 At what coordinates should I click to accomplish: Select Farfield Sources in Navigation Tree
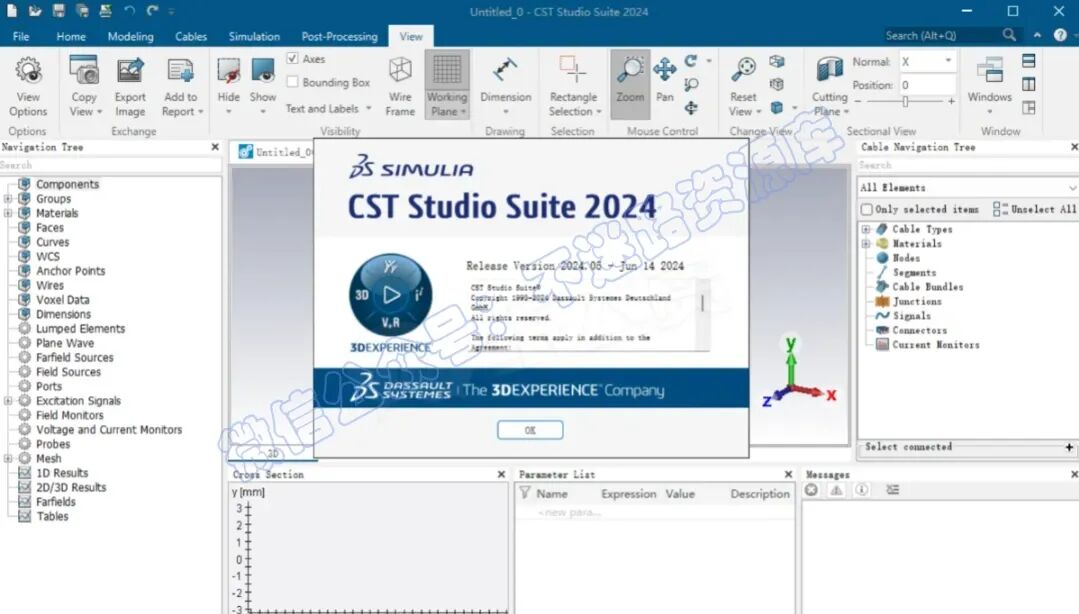[74, 357]
